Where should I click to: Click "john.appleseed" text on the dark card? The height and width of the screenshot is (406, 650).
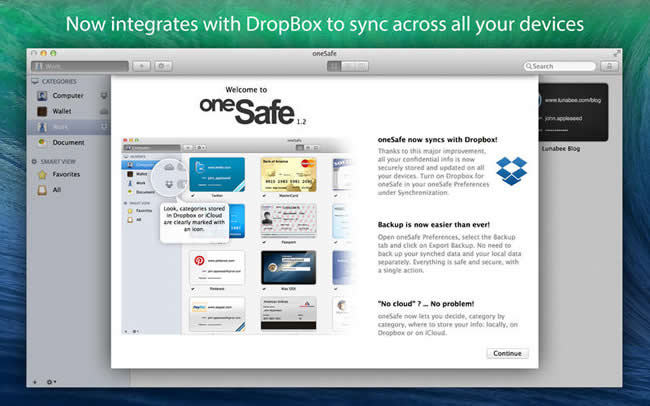(563, 118)
